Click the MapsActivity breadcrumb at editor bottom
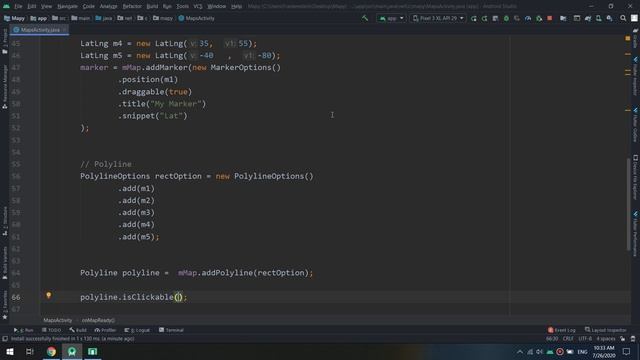The width and height of the screenshot is (640, 360). 58,320
